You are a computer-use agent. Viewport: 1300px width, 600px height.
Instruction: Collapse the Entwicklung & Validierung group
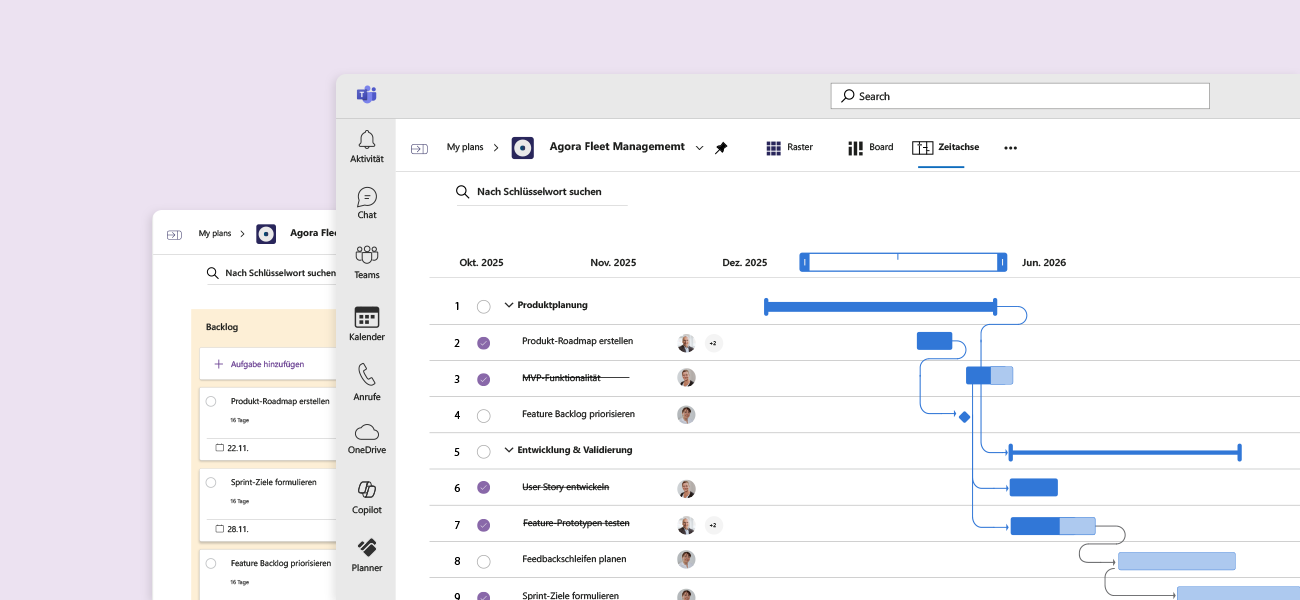[x=509, y=451]
